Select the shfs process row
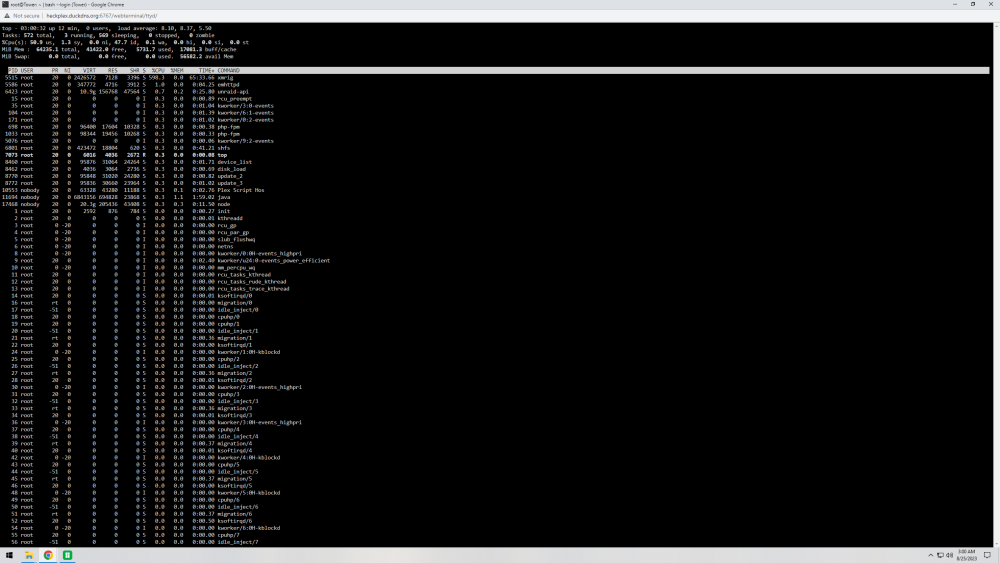The width and height of the screenshot is (1000, 563). tap(116, 148)
